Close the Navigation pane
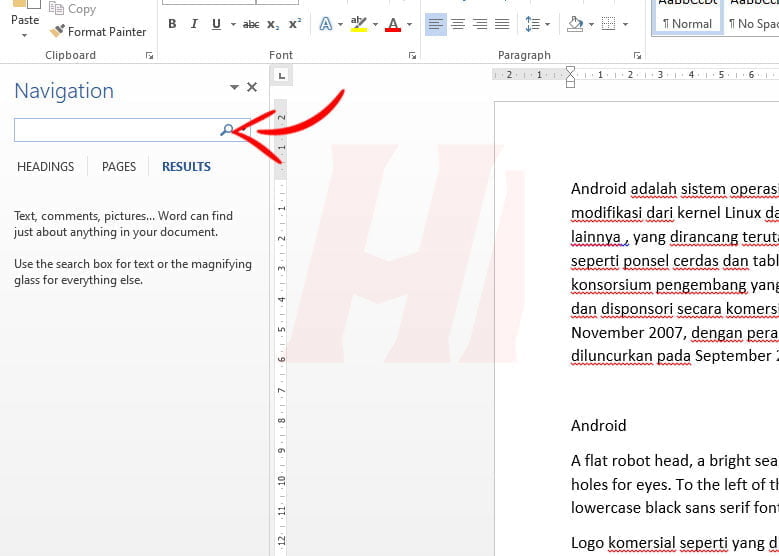This screenshot has height=556, width=779. pos(252,87)
